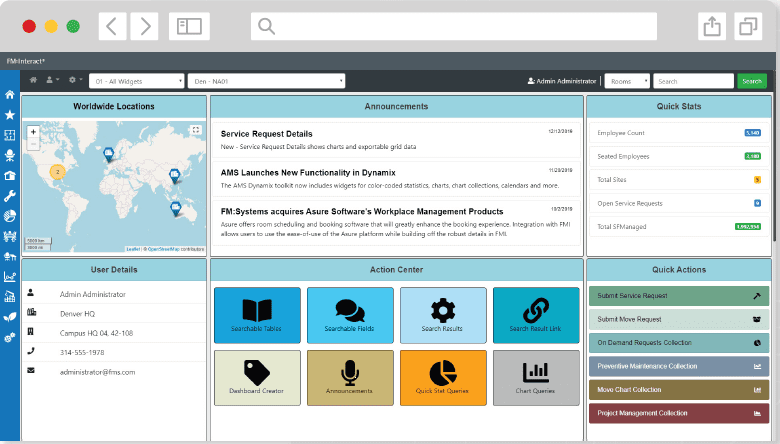
Task: Click the wrench maintenance sidebar icon
Action: click(x=10, y=195)
